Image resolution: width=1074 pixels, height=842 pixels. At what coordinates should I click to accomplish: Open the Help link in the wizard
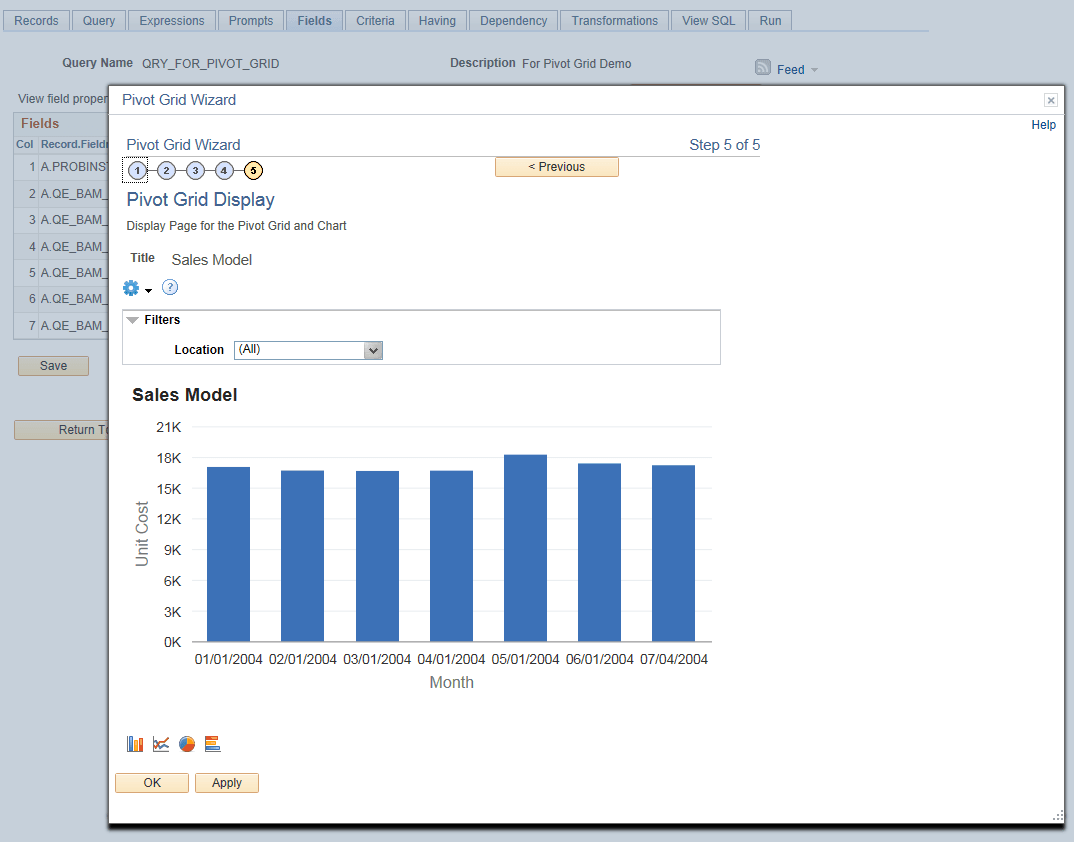(1043, 124)
